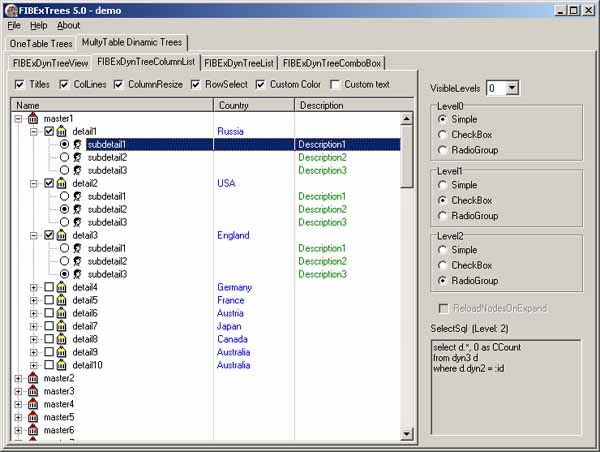Click person icon of subdetail3 under detail1
This screenshot has height=452, width=600.
[x=78, y=171]
